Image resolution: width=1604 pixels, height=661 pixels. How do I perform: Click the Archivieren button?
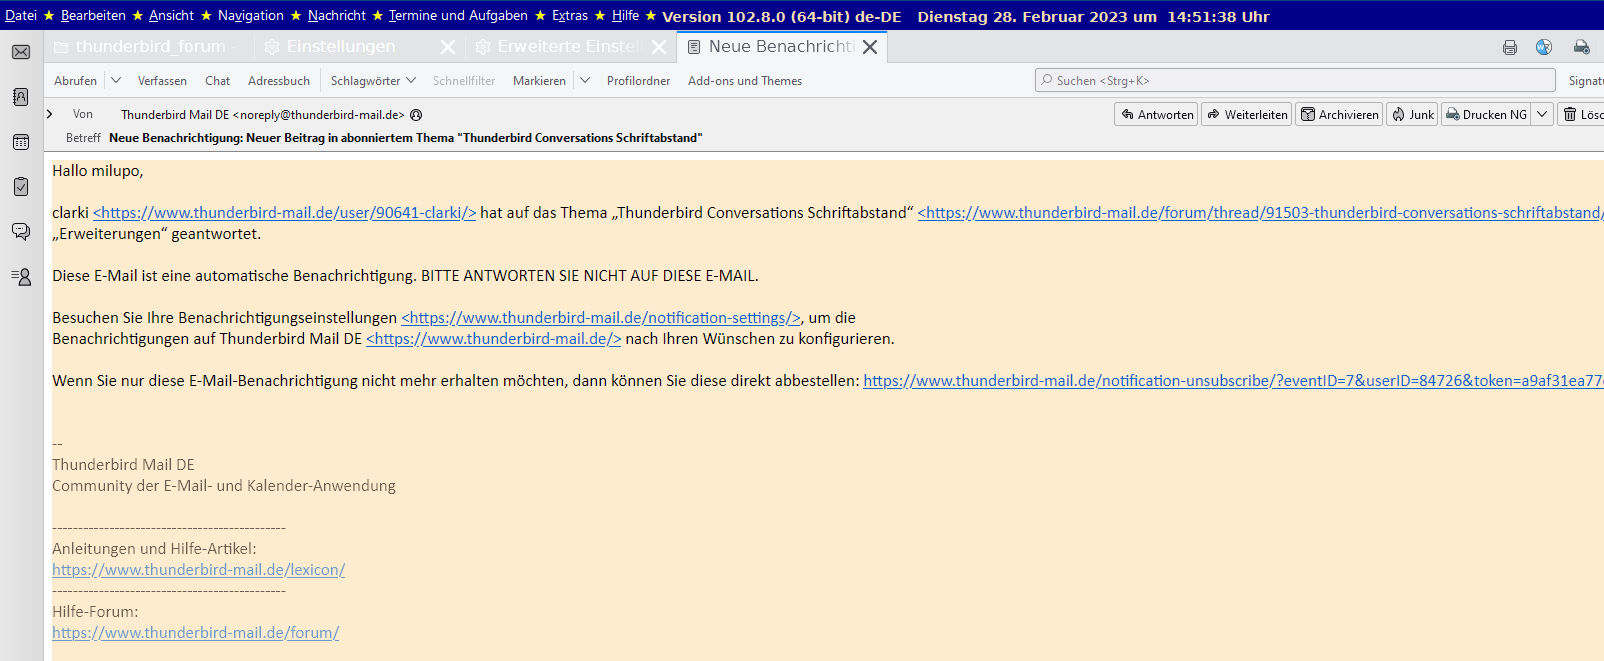tap(1339, 114)
